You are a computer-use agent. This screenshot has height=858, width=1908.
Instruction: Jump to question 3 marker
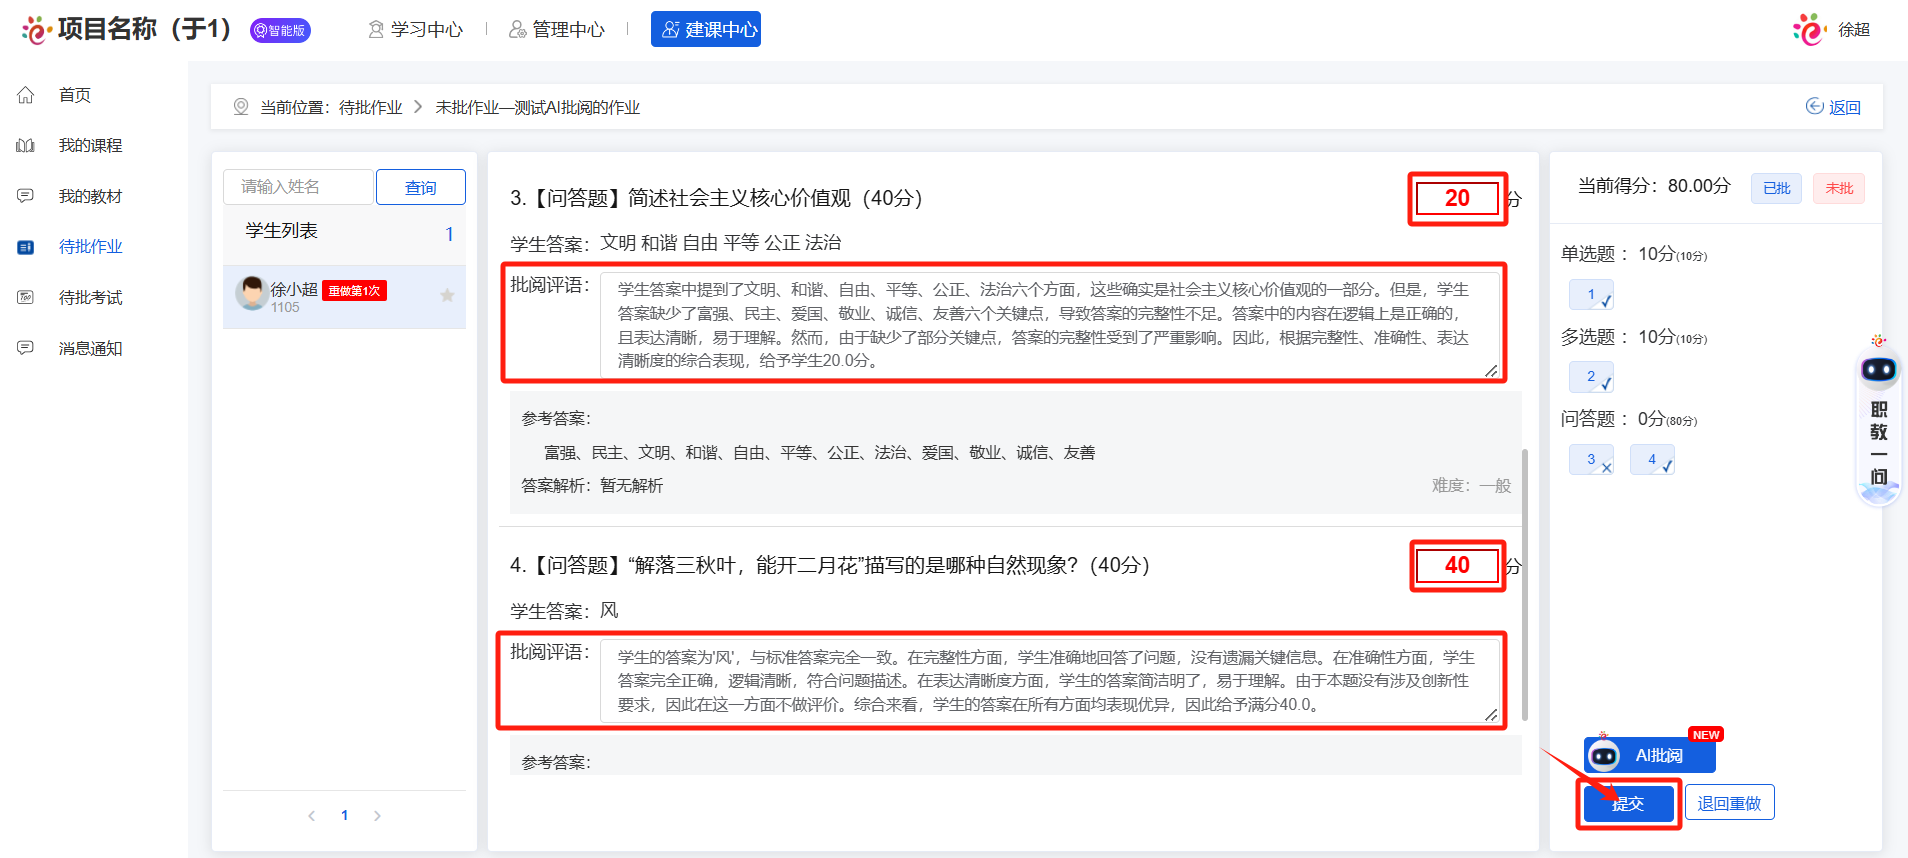coord(1592,460)
